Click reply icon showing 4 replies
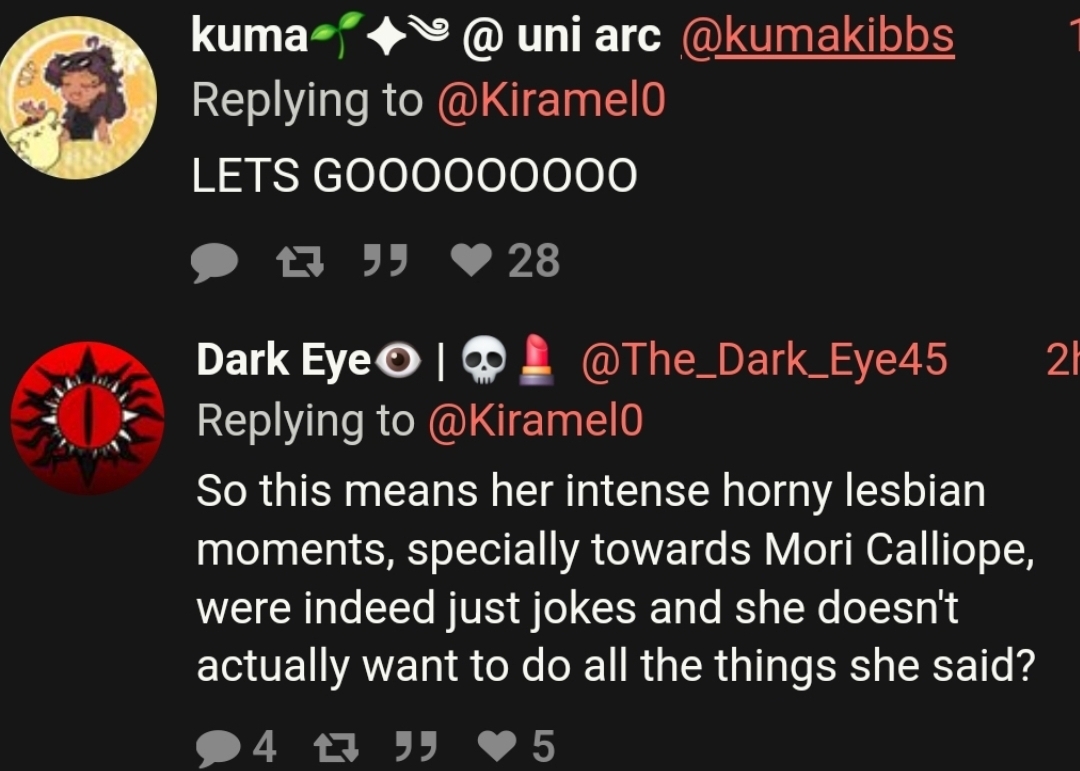The height and width of the screenshot is (771, 1080). (219, 748)
